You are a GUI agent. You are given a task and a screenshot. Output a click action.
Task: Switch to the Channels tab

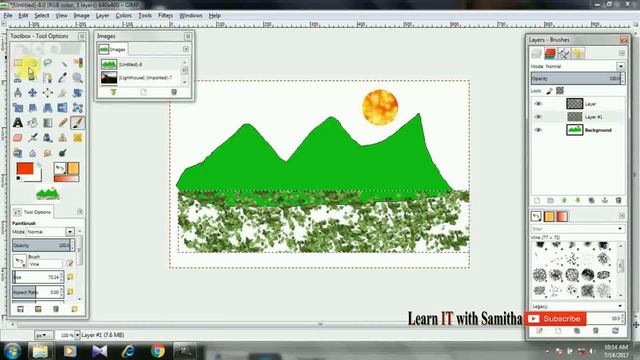550,53
